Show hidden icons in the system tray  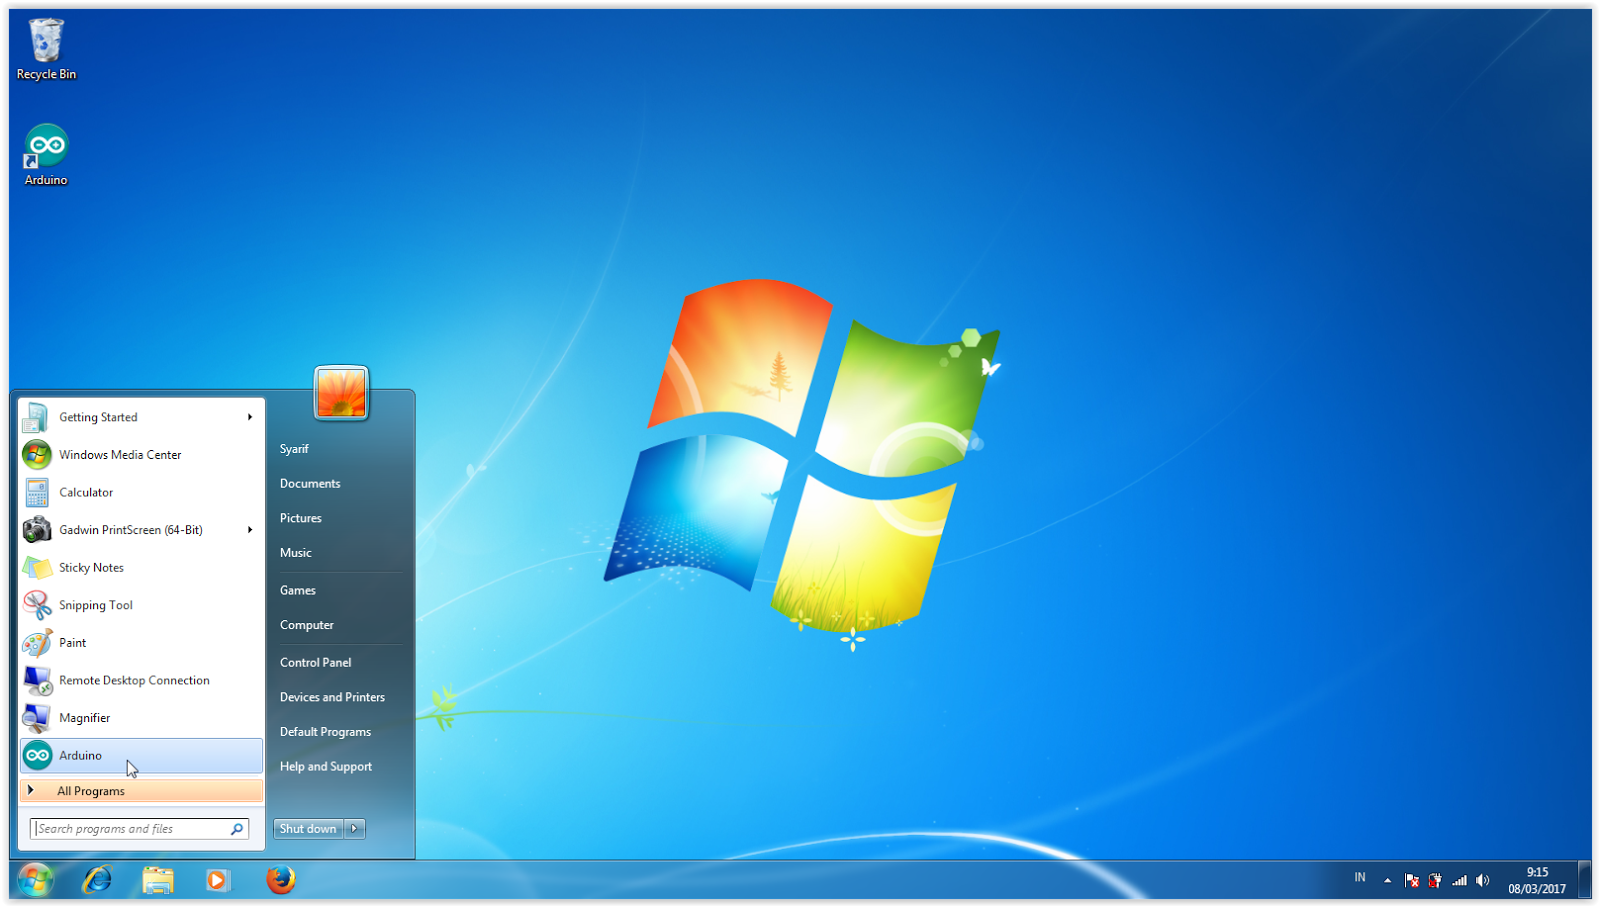click(1387, 881)
